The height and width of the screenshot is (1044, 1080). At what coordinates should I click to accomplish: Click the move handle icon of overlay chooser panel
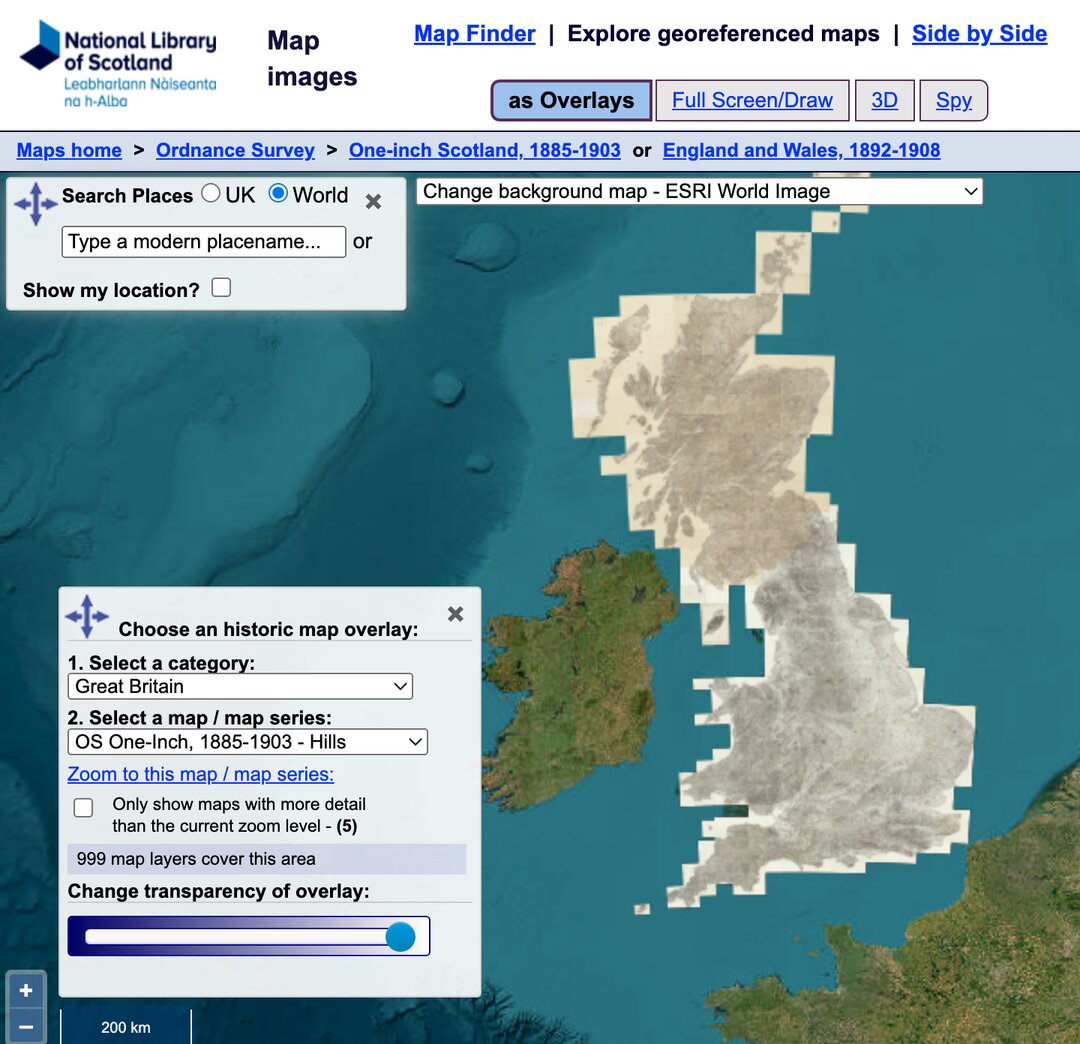point(87,616)
